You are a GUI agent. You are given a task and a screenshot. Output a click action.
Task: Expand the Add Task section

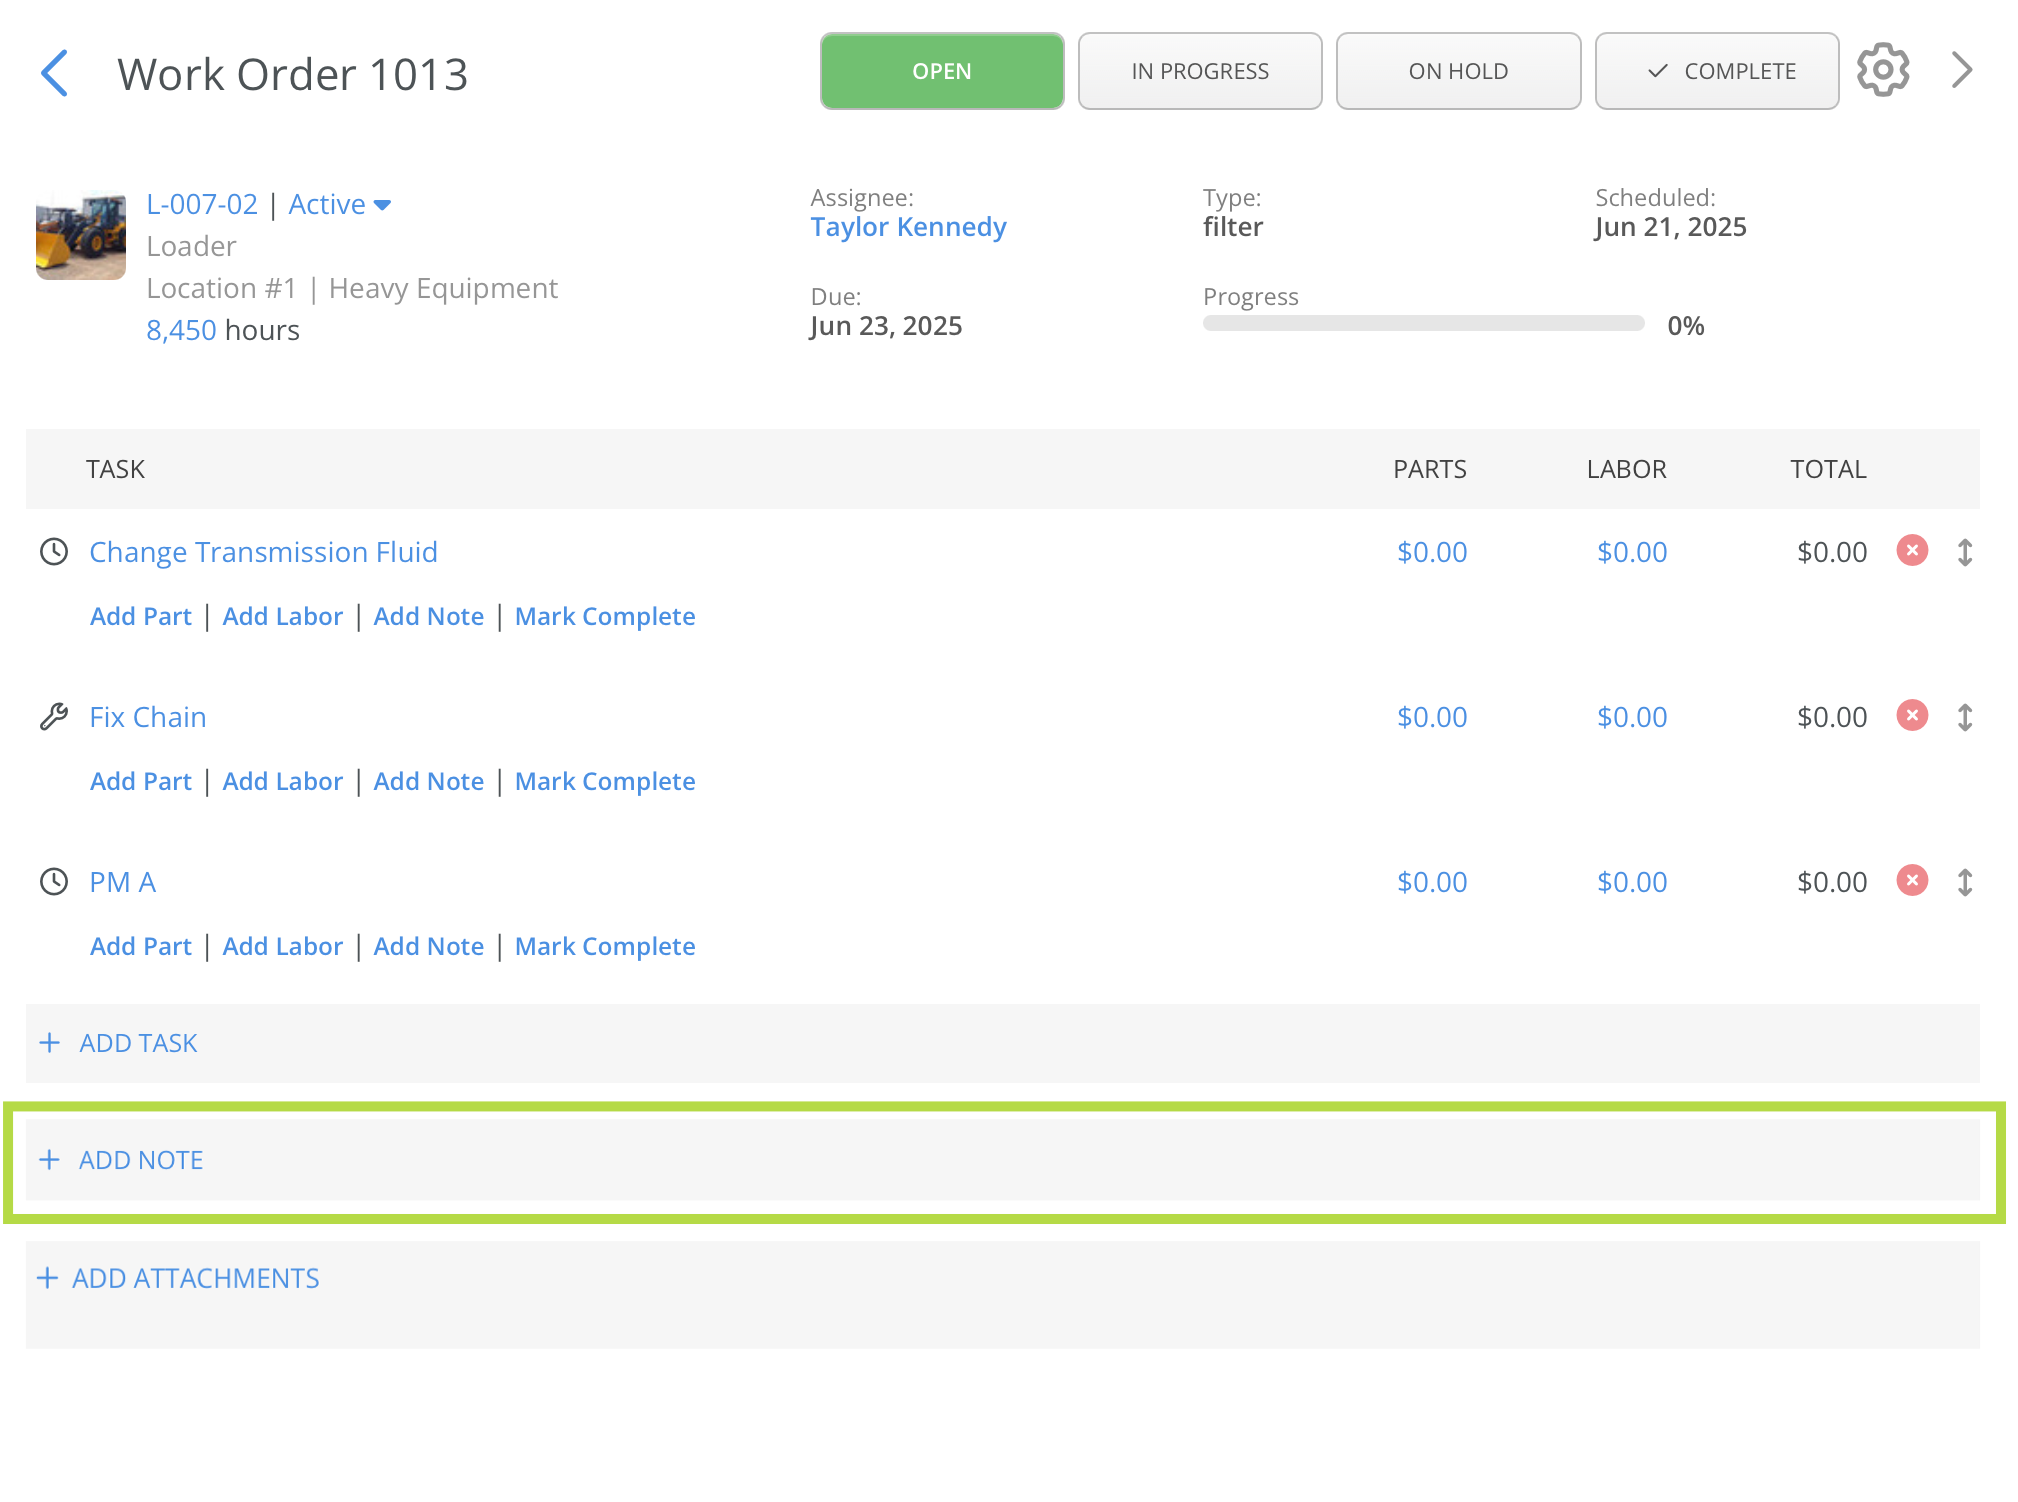pos(138,1043)
